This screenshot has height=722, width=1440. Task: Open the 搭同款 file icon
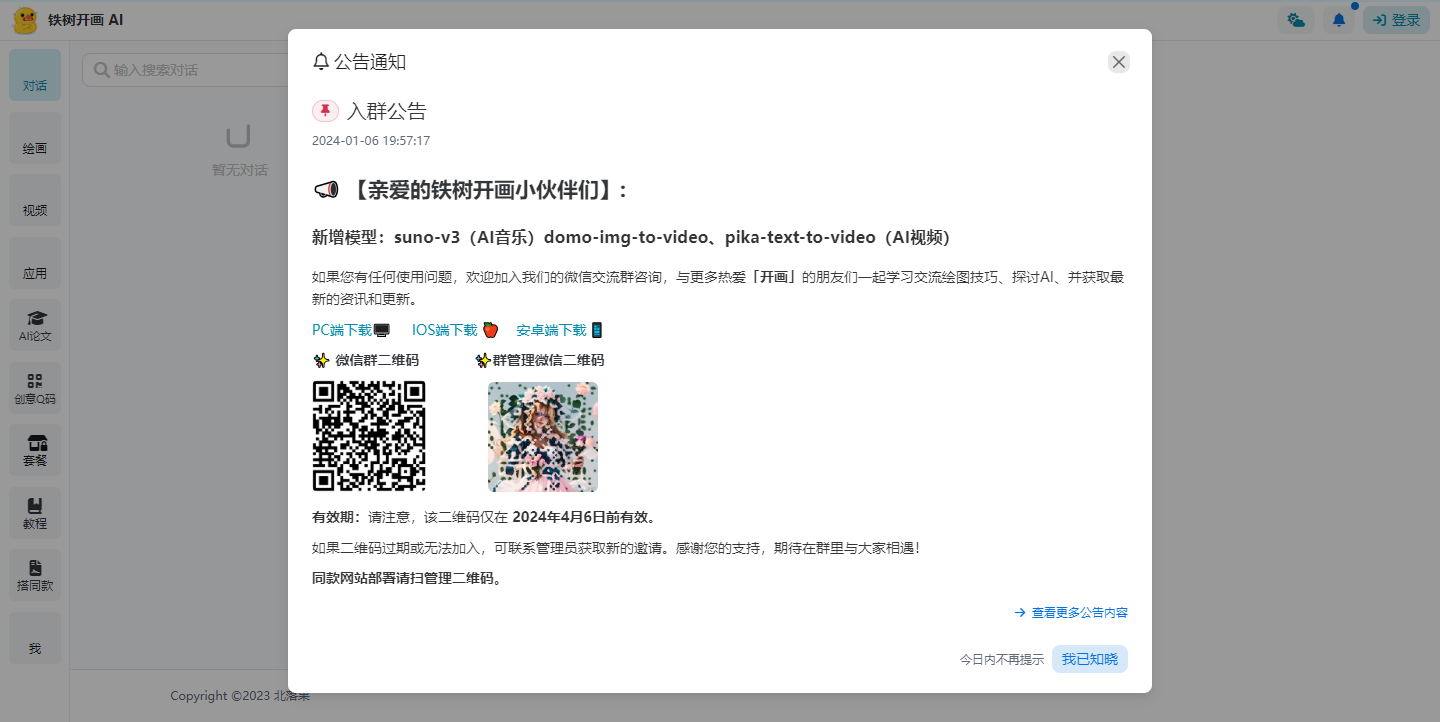tap(35, 568)
